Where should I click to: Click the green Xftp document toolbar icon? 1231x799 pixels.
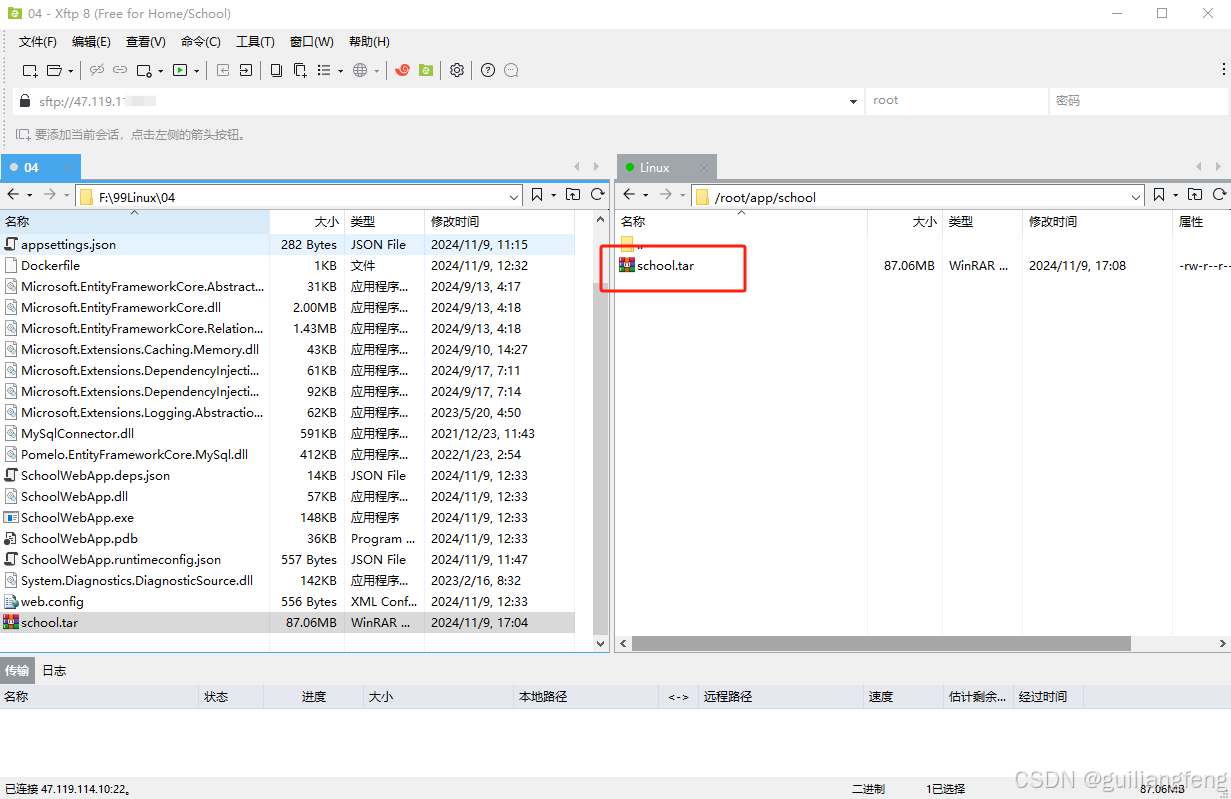coord(426,70)
